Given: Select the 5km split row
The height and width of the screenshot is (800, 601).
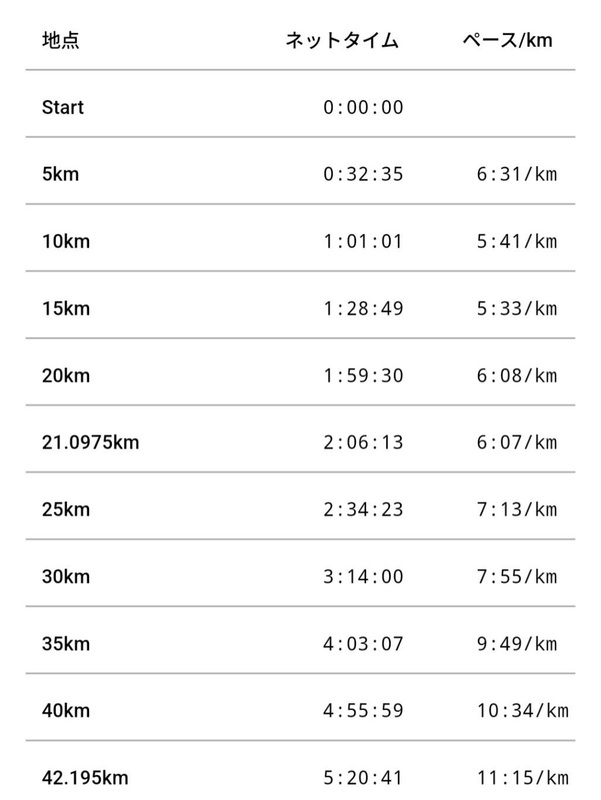Looking at the screenshot, I should (60, 174).
